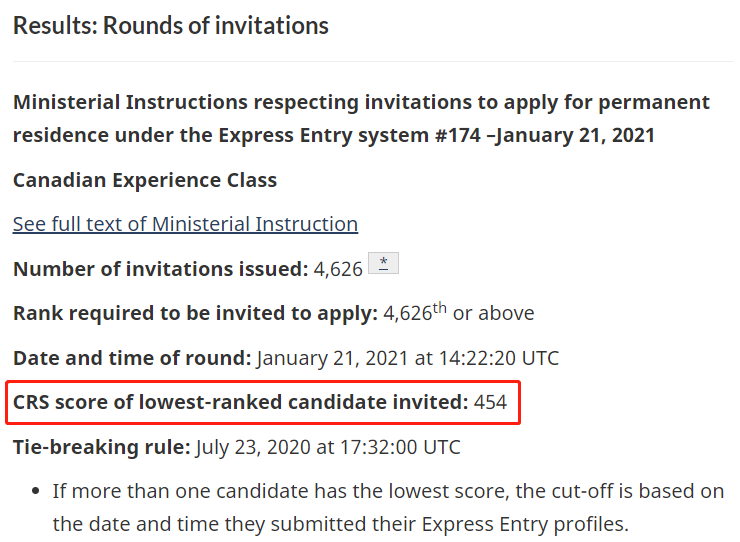Open the See full text of Ministerial Instruction link
This screenshot has height=542, width=740.
tap(185, 224)
